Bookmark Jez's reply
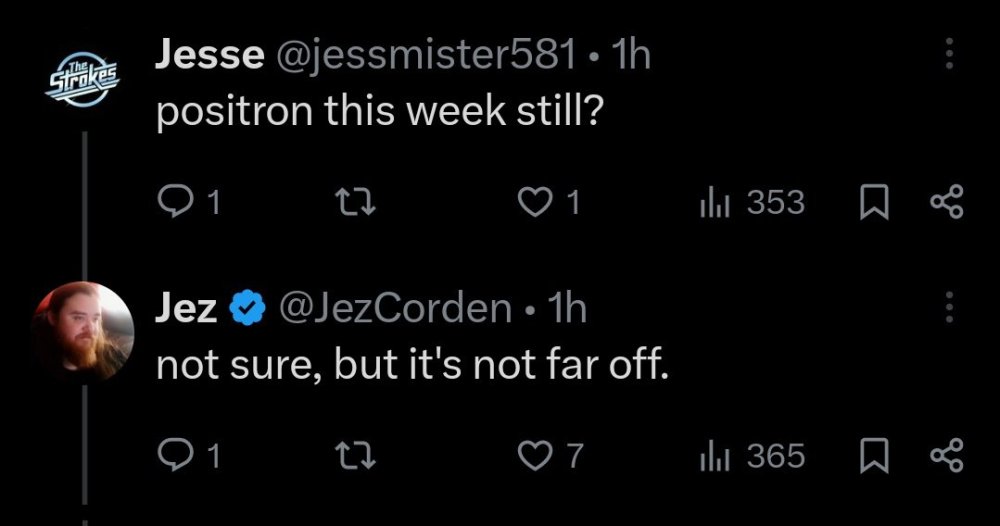Image resolution: width=1000 pixels, height=526 pixels. pyautogui.click(x=874, y=456)
